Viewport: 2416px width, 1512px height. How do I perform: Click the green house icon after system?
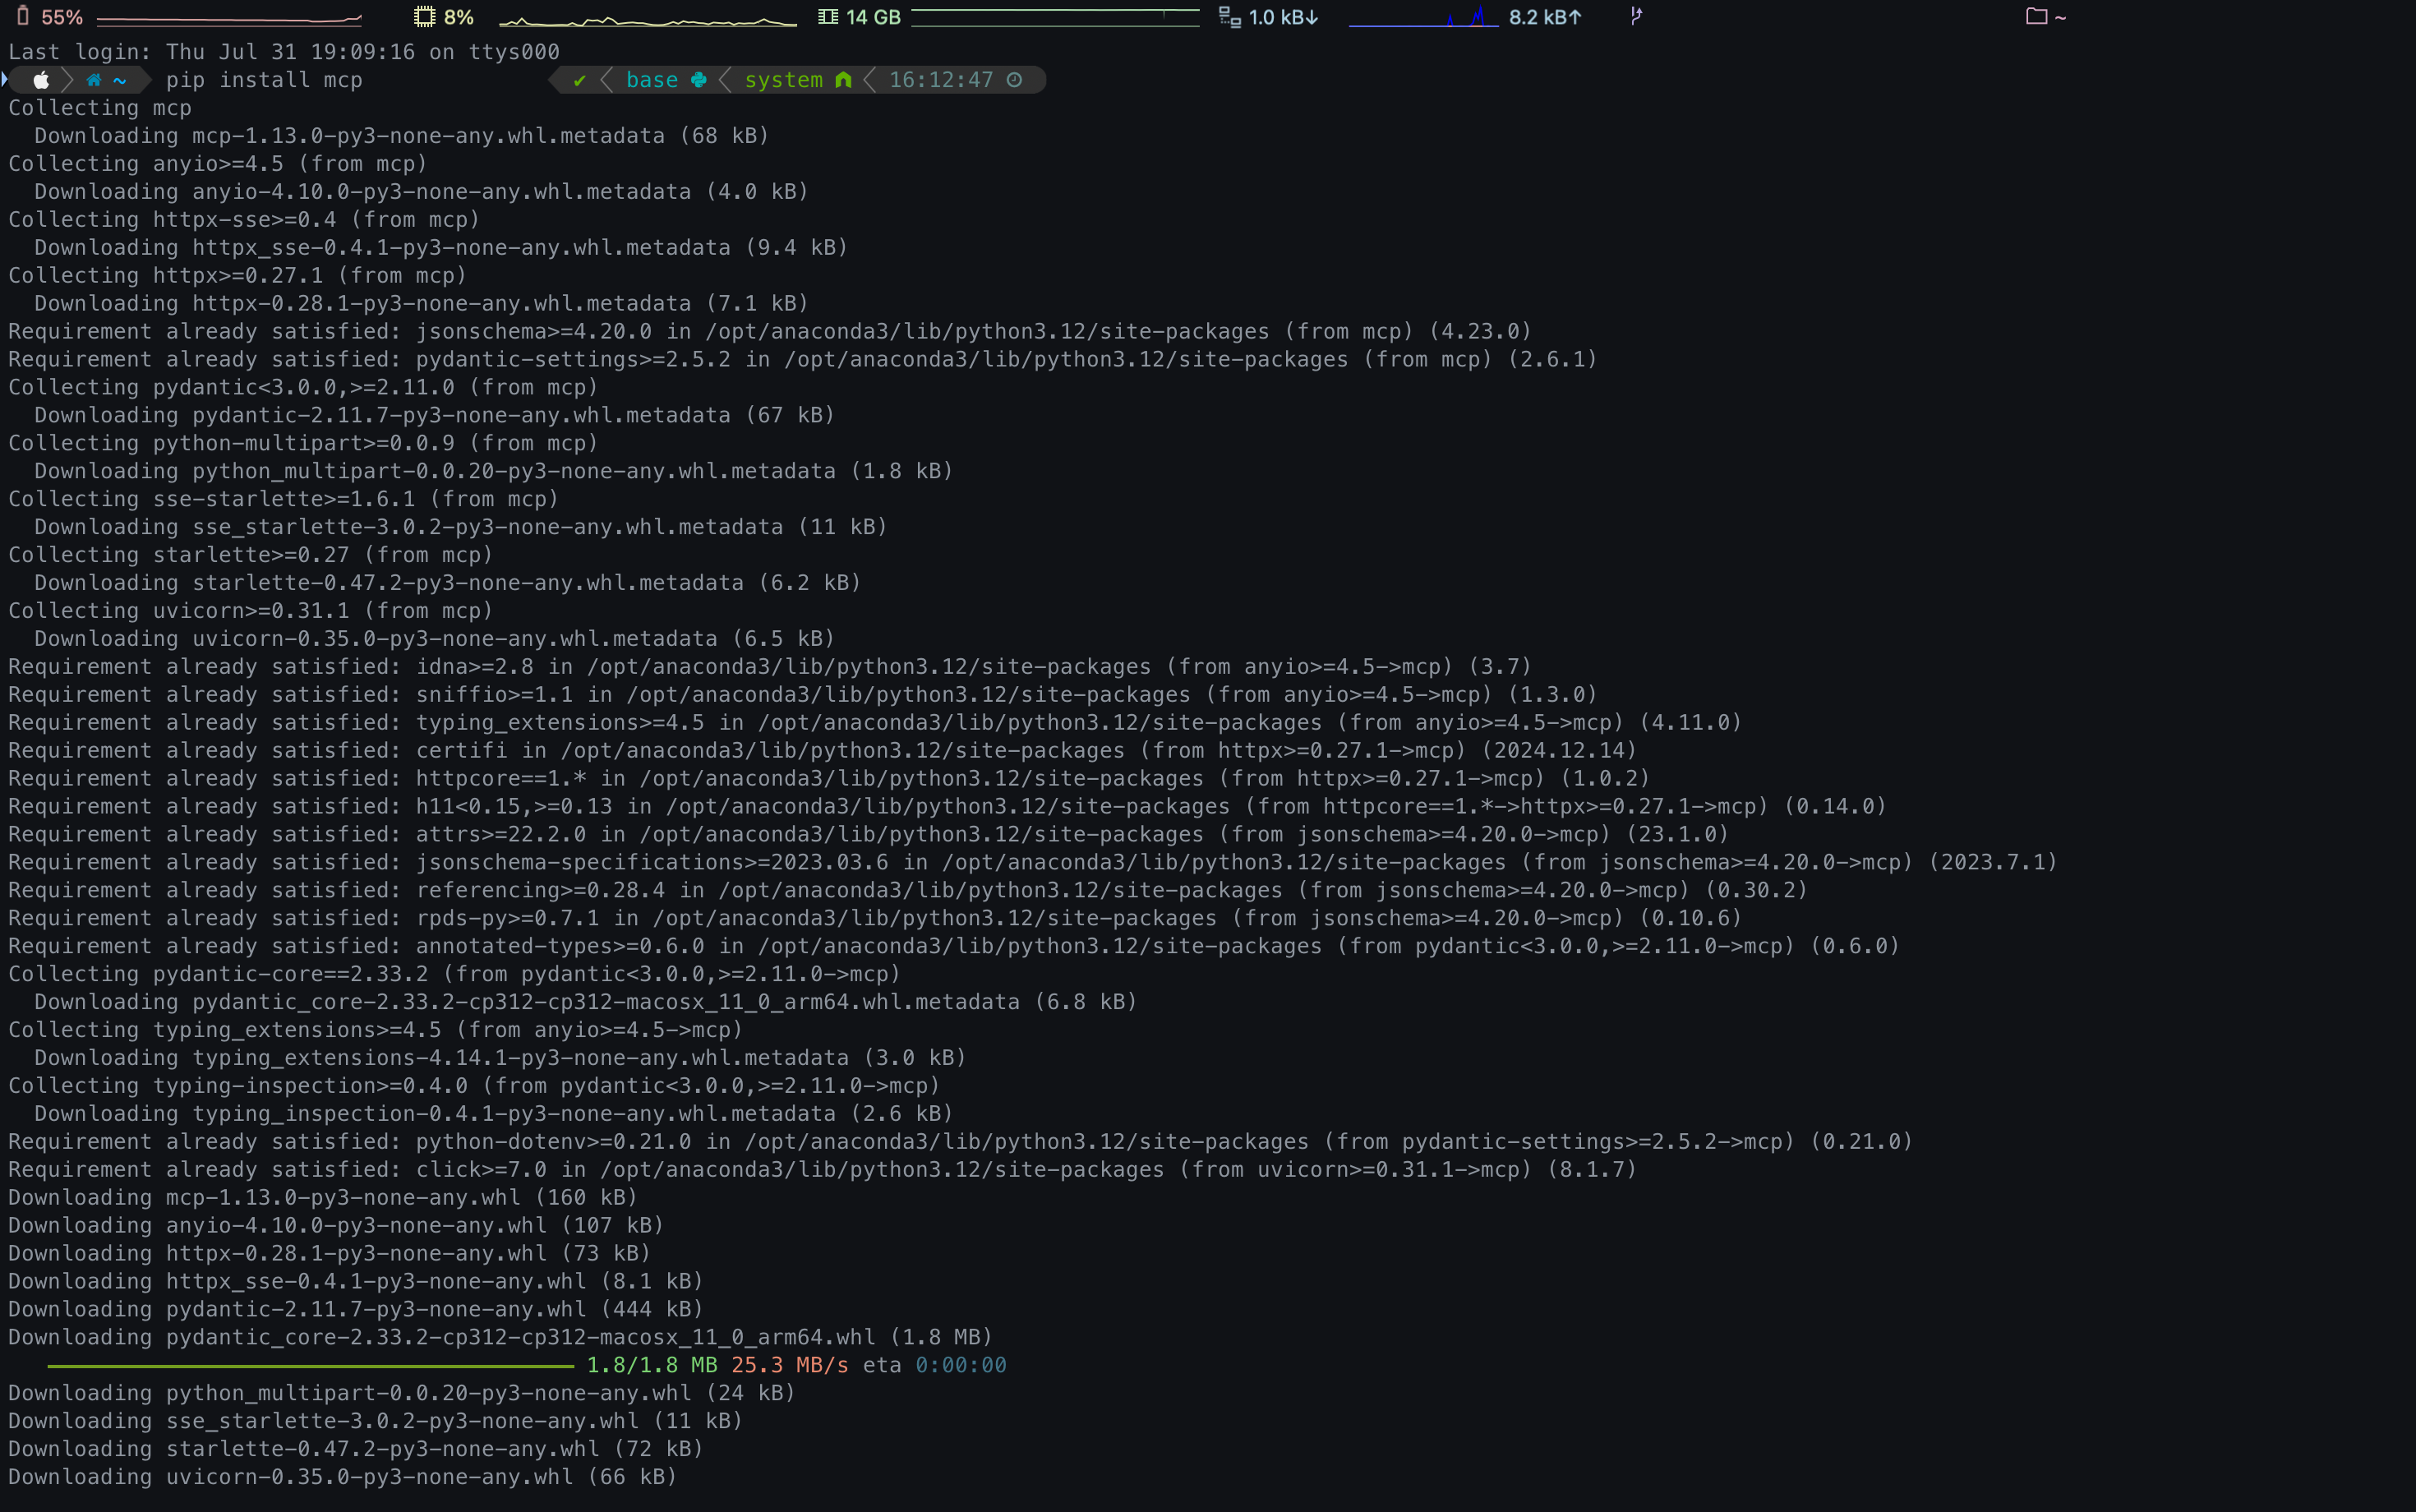[x=843, y=80]
